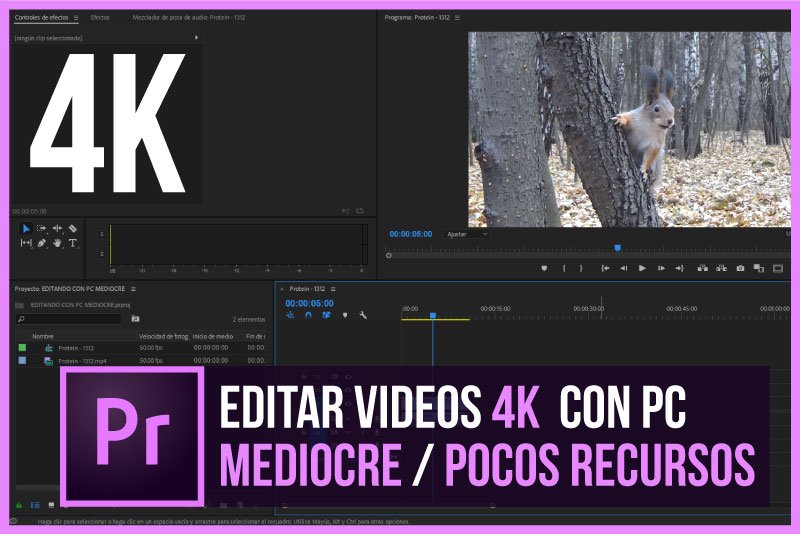Image resolution: width=800 pixels, height=534 pixels.
Task: Switch project panel to list view icon
Action: click(35, 505)
